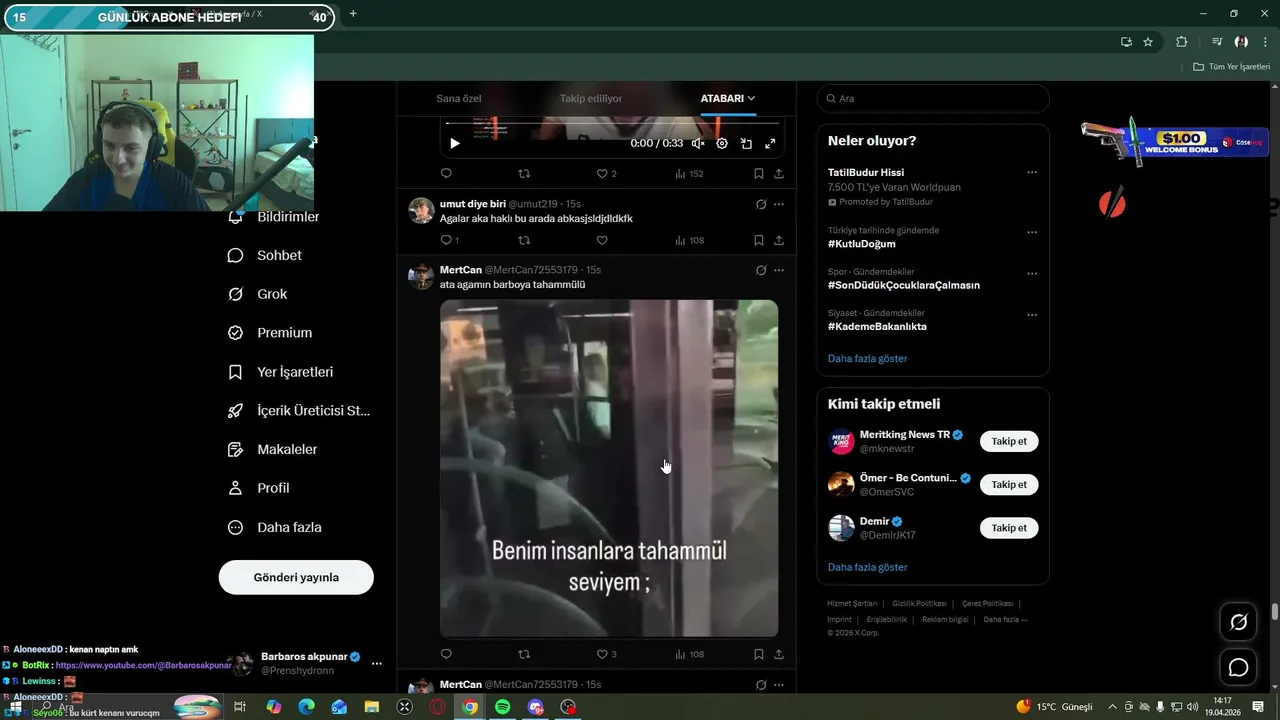Open İçerik Üreticisi Stüdyosu in sidebar
1280x720 pixels.
(x=299, y=411)
